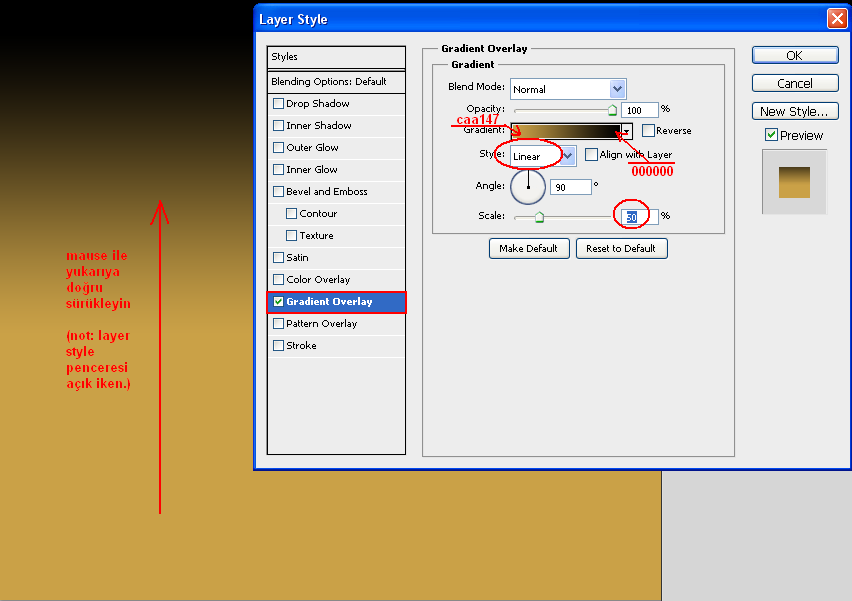This screenshot has width=852, height=601.
Task: Click the style preview thumbnail
Action: [794, 182]
